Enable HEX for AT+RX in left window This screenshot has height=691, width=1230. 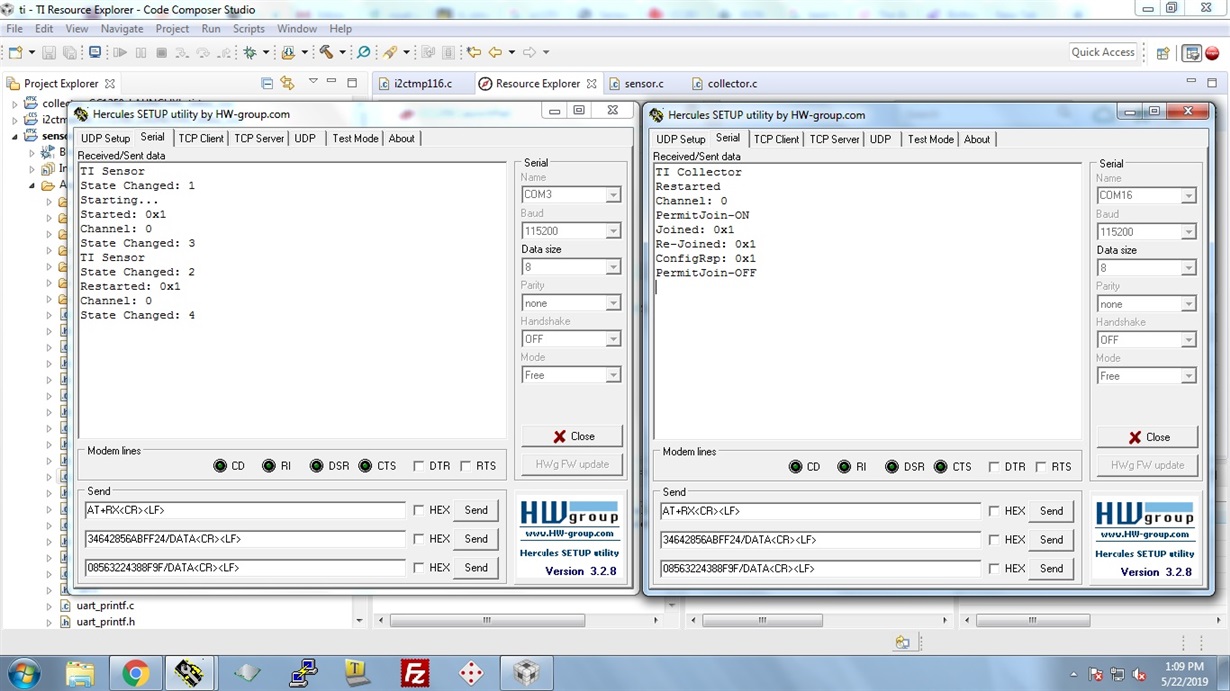point(418,510)
